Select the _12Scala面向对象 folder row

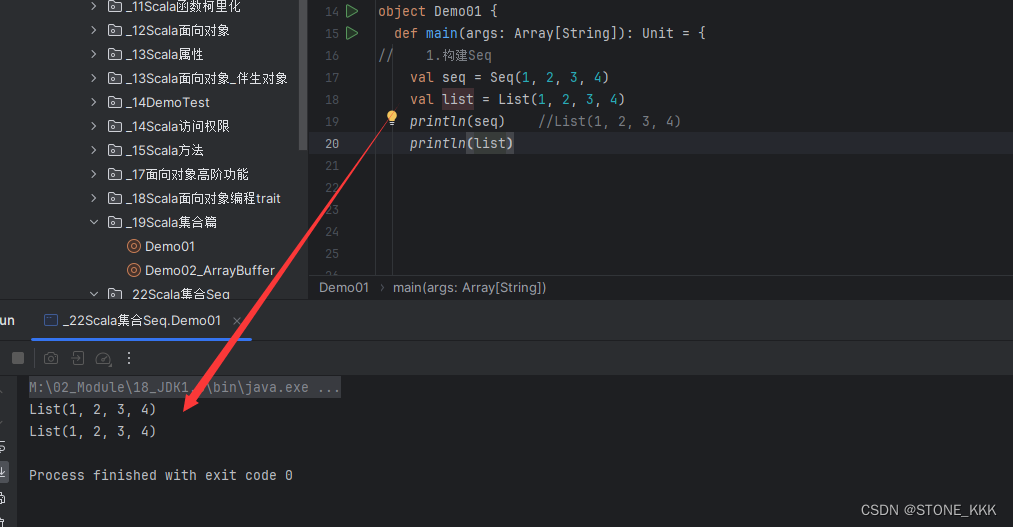[x=149, y=30]
